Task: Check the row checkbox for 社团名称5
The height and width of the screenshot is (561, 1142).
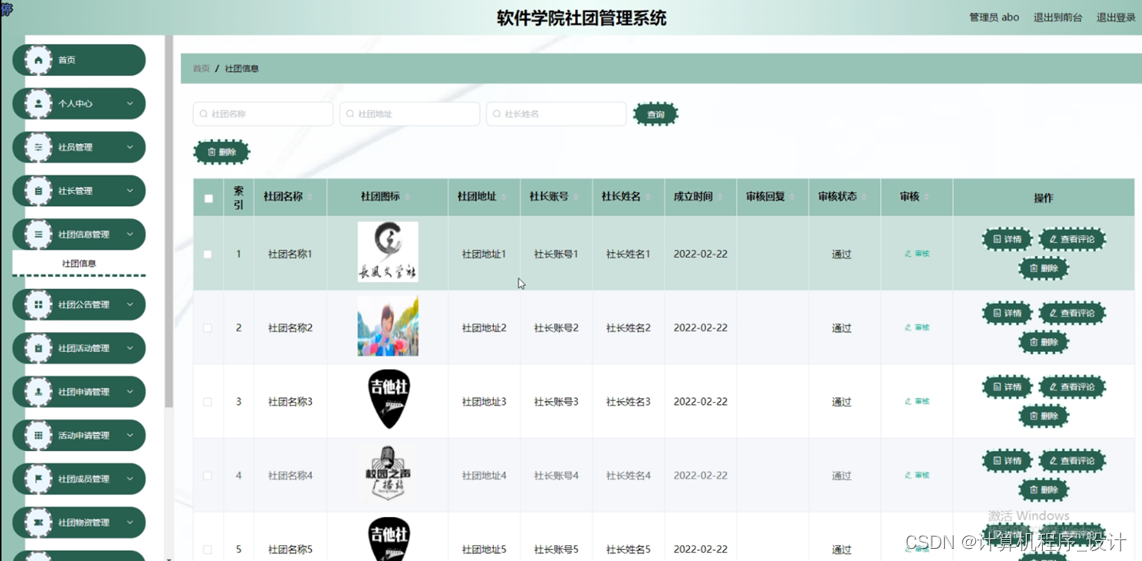Action: click(x=208, y=549)
